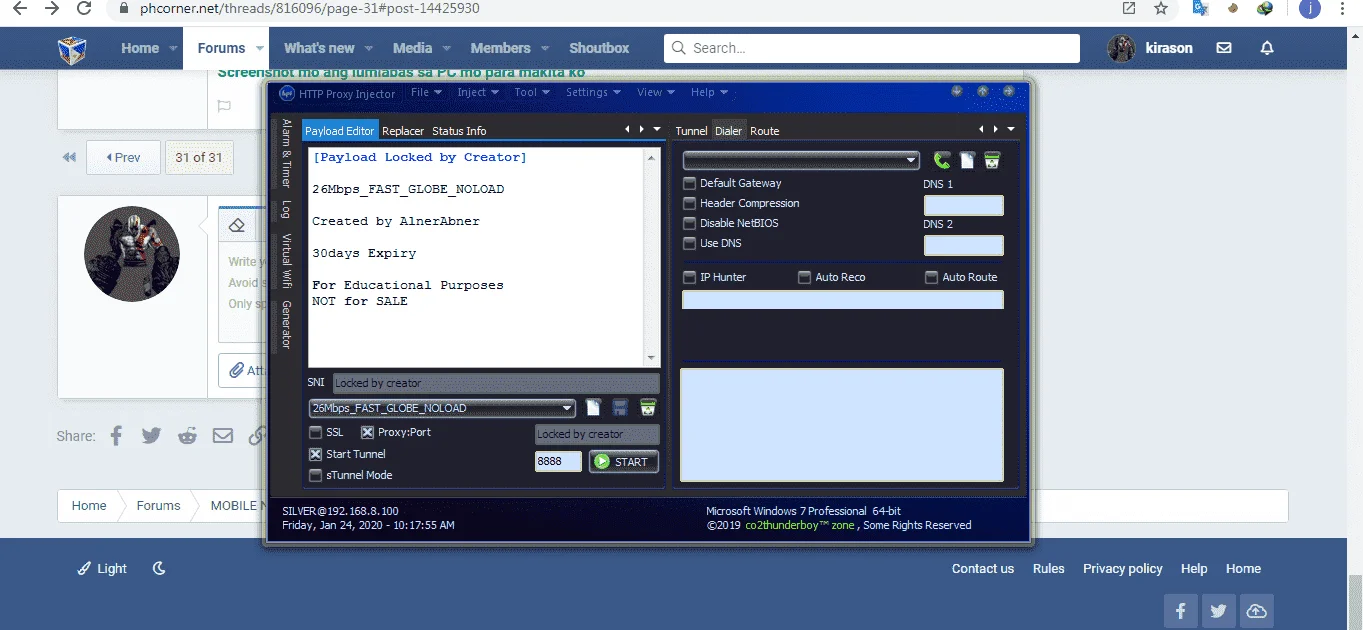Click the eraser icon in reply editor
The width and height of the screenshot is (1363, 630).
(237, 225)
